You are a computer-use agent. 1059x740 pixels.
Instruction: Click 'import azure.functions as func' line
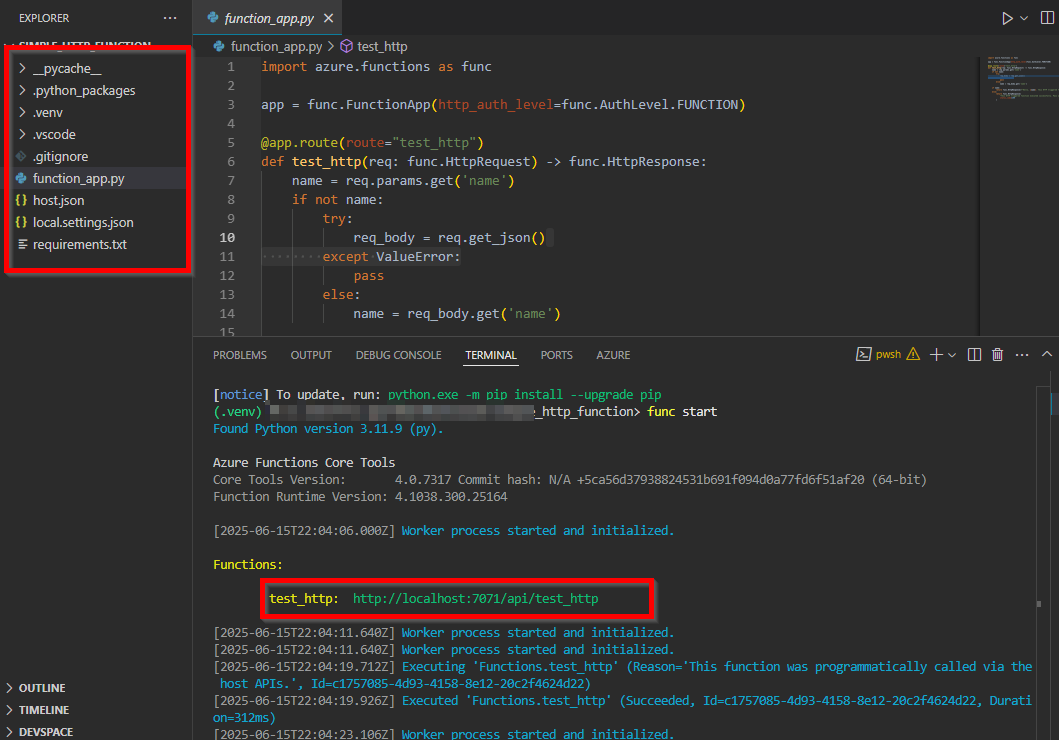pyautogui.click(x=376, y=67)
